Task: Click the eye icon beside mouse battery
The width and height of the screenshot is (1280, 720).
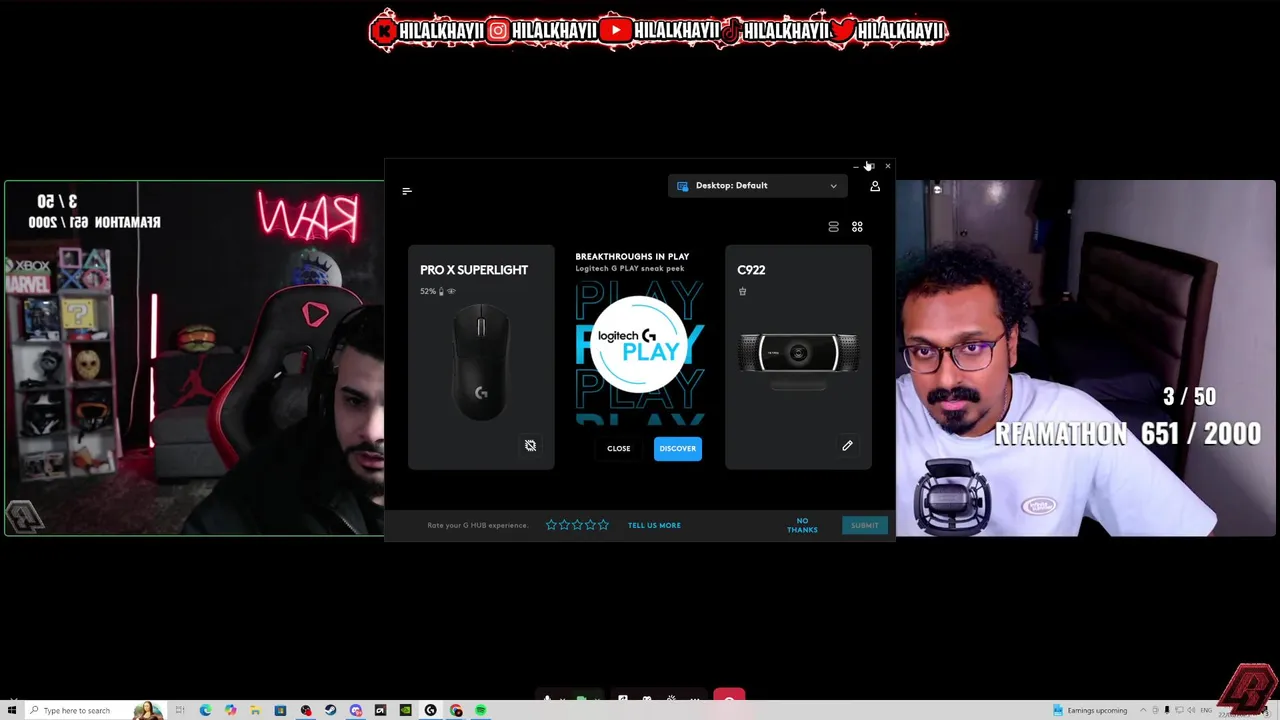Action: point(451,291)
